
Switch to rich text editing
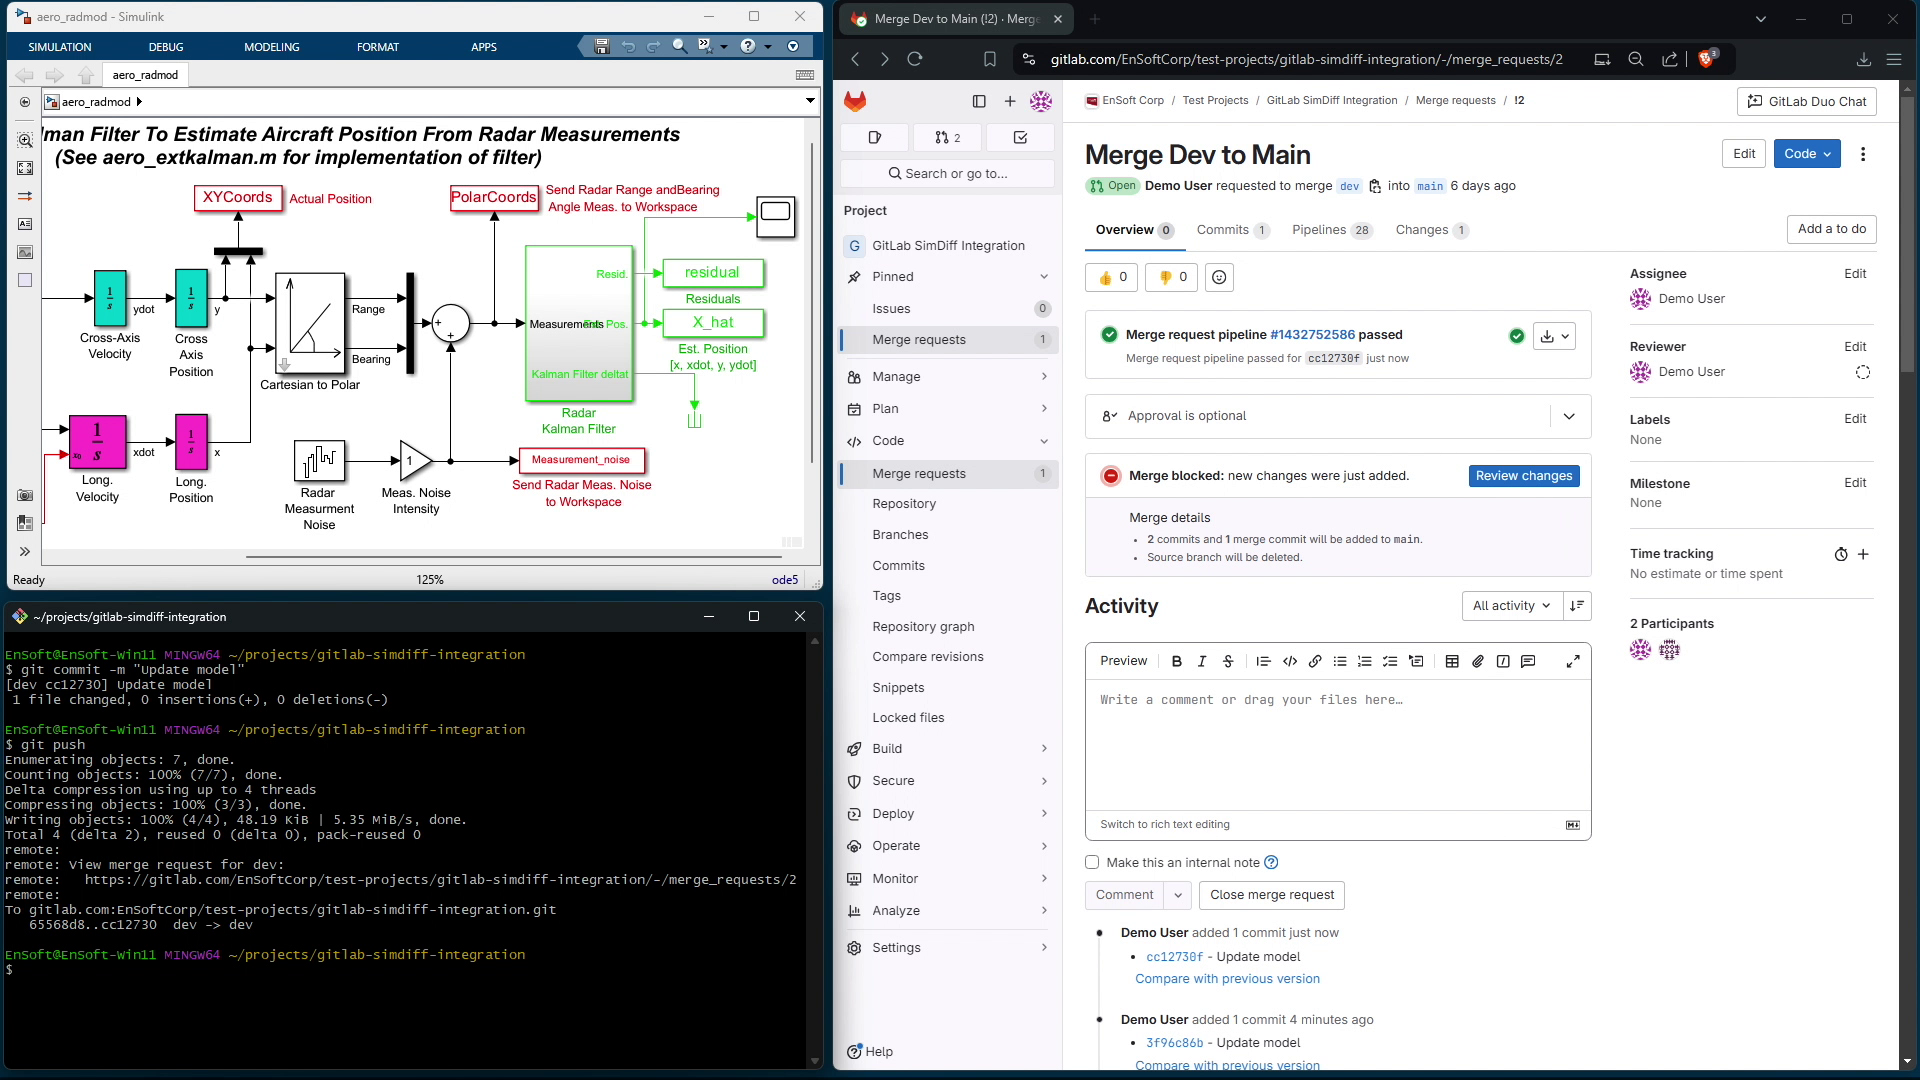click(x=1165, y=824)
